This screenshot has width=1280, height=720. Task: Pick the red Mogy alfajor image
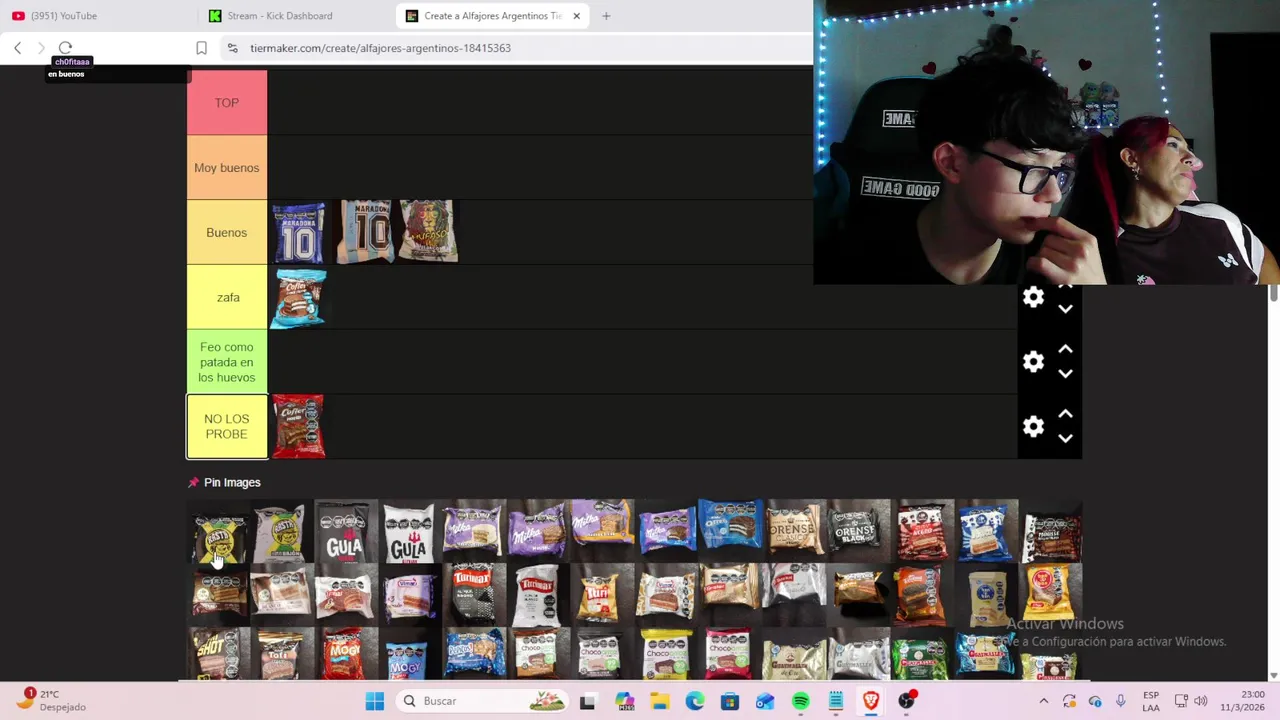pos(344,655)
